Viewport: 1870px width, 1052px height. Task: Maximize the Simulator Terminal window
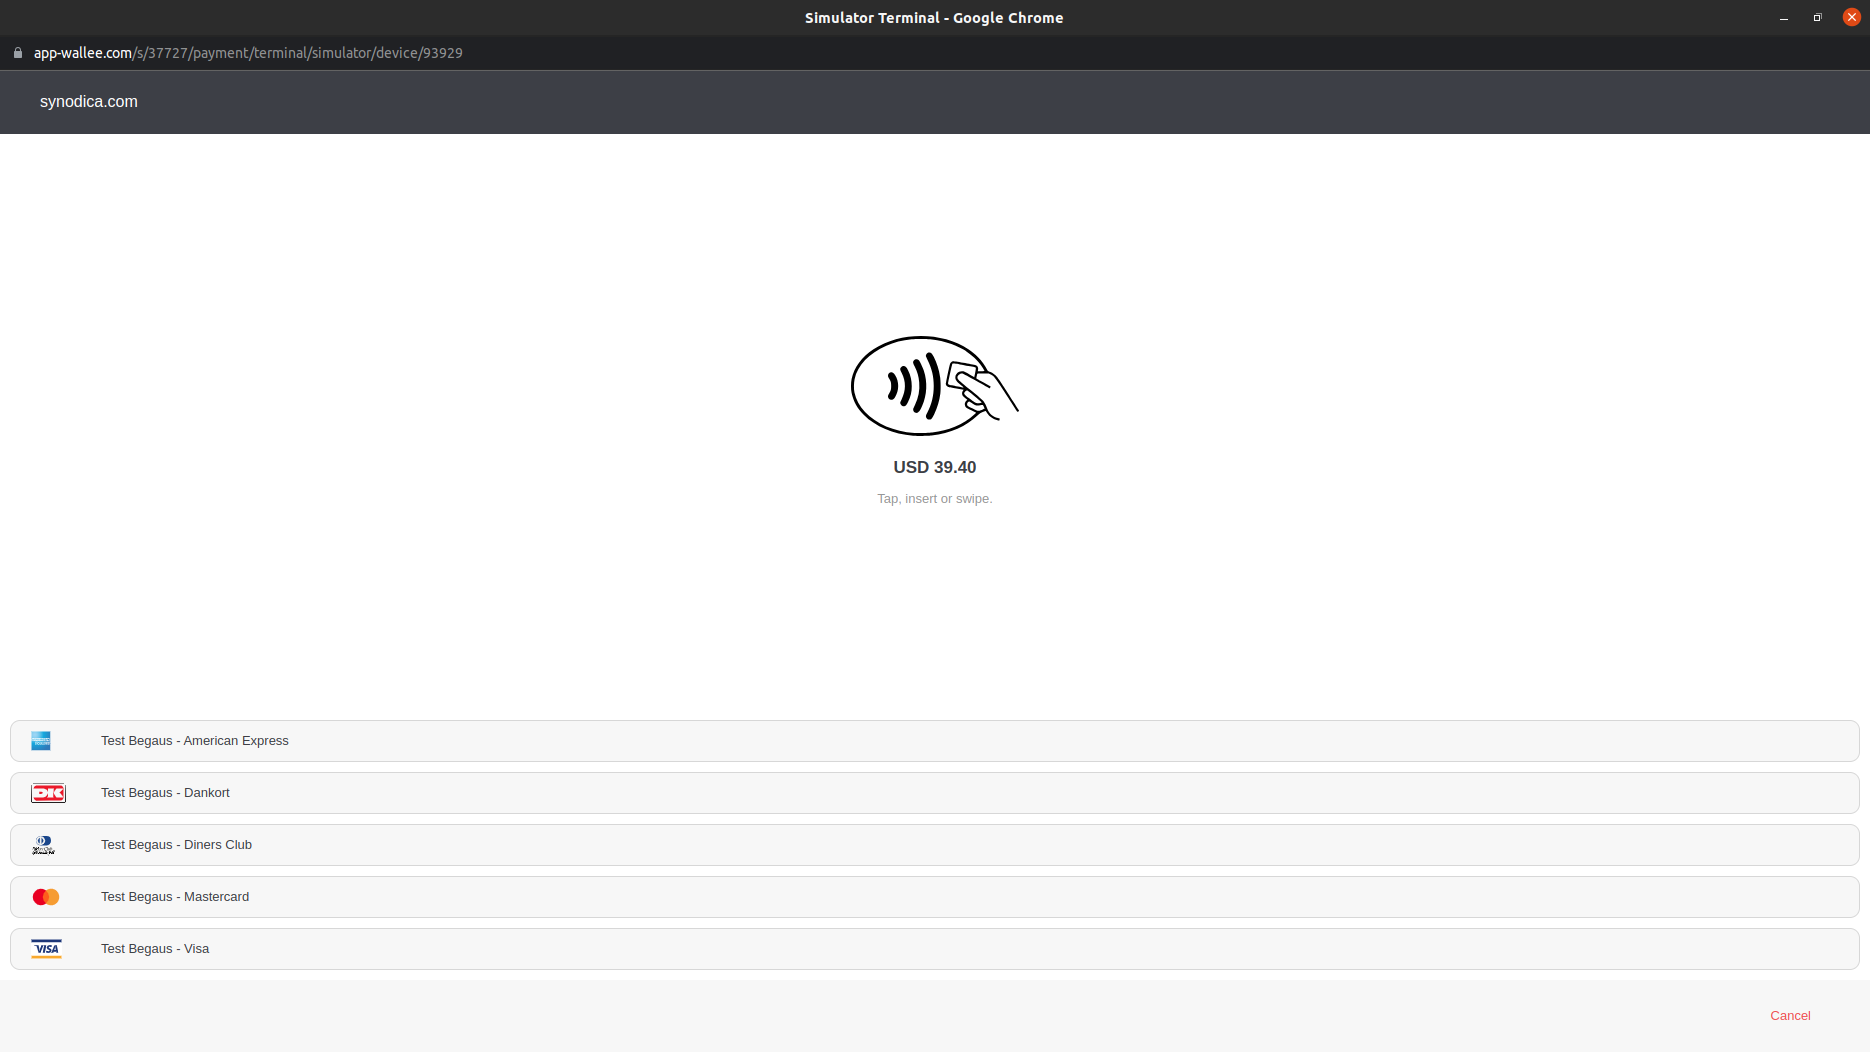[x=1818, y=18]
